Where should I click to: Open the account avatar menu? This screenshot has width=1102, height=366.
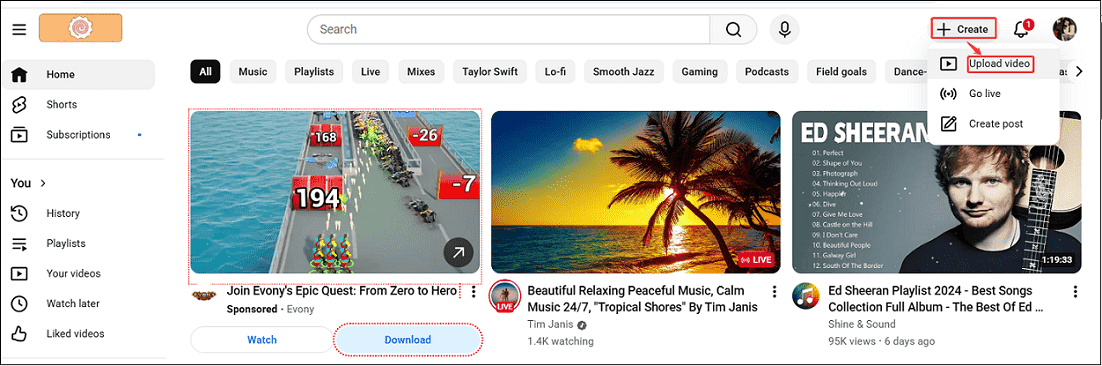pyautogui.click(x=1065, y=30)
